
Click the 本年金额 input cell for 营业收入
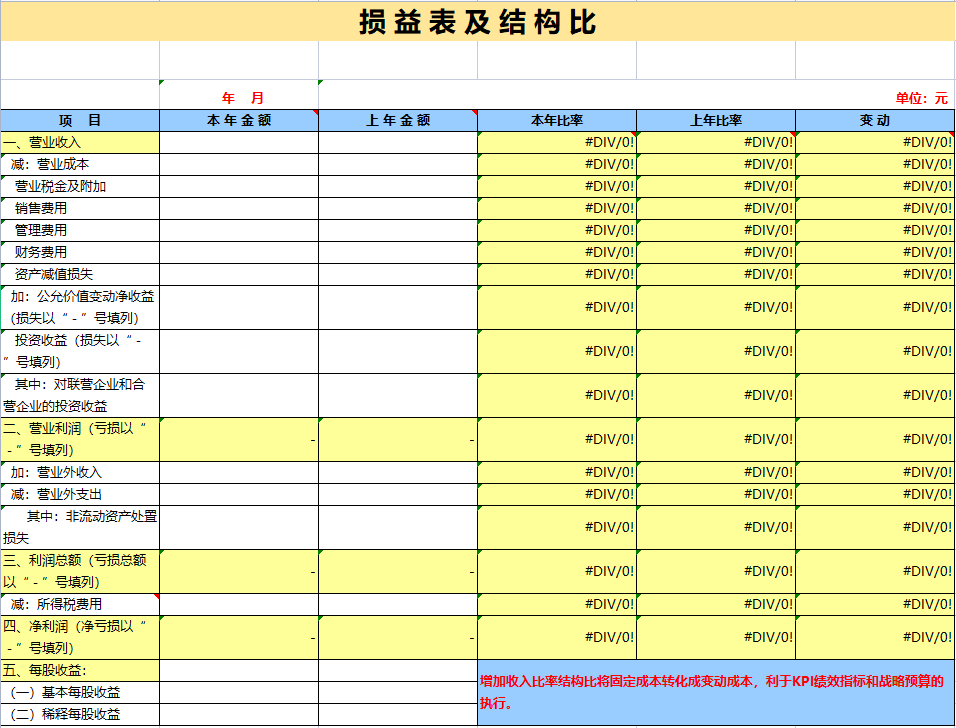237,141
